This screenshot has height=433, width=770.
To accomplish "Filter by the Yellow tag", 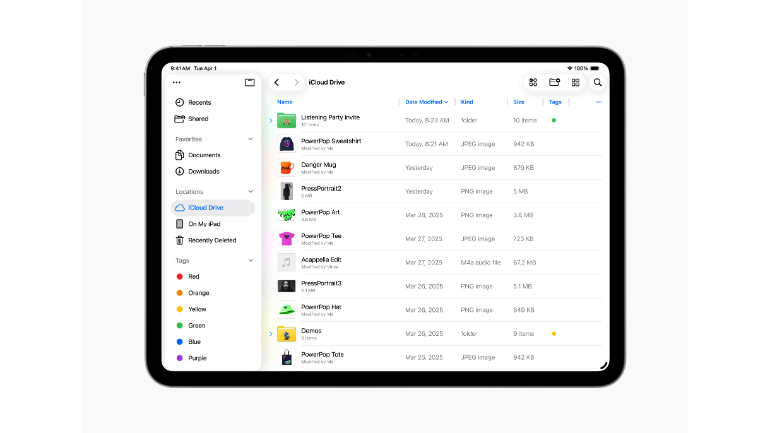I will [x=197, y=309].
